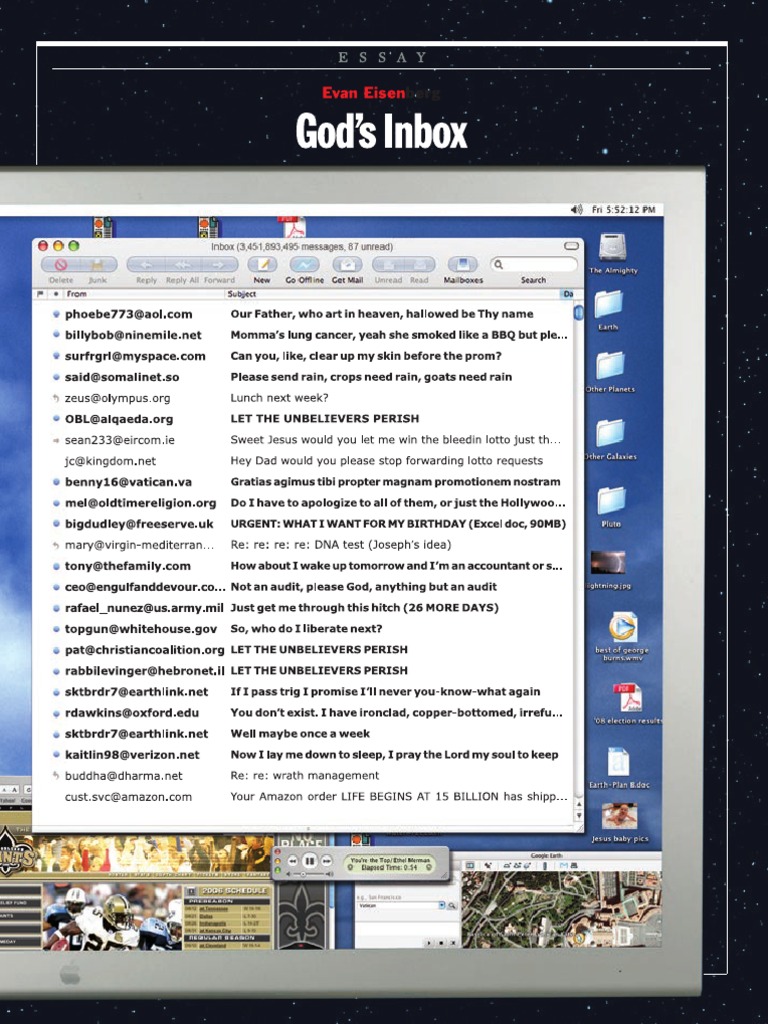
Task: Skip to previous track in iTunes
Action: click(x=293, y=861)
